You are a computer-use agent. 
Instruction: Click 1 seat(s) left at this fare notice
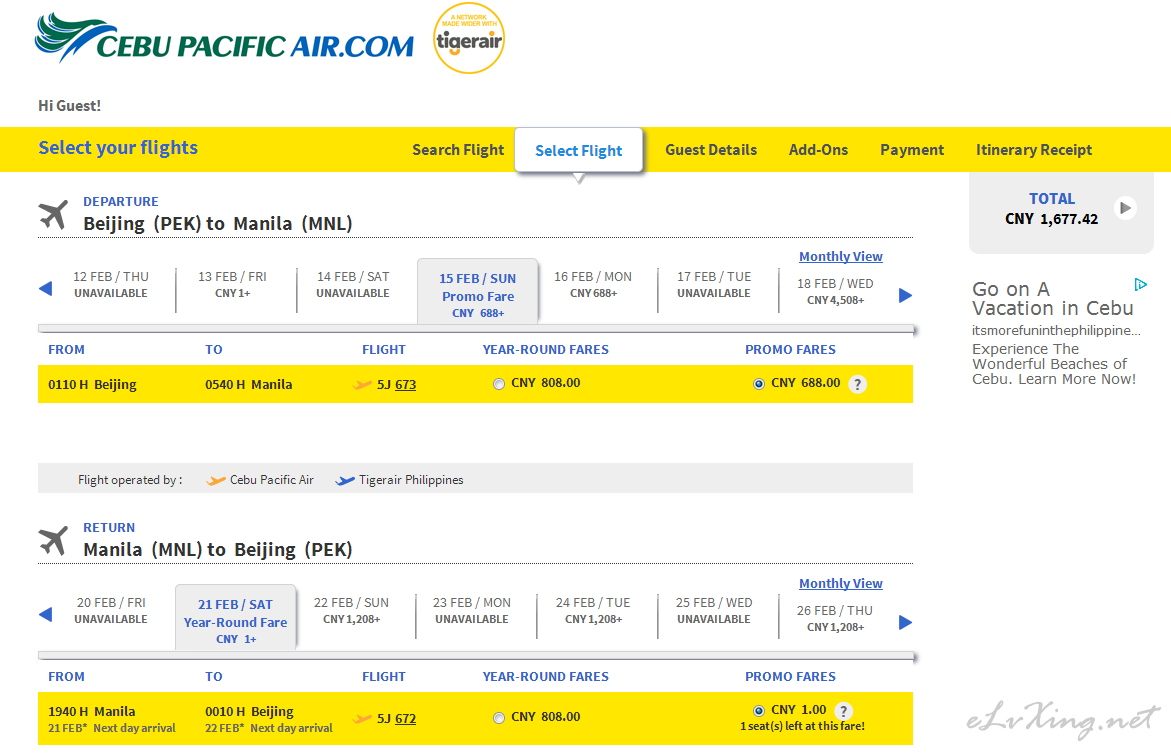pyautogui.click(x=803, y=726)
